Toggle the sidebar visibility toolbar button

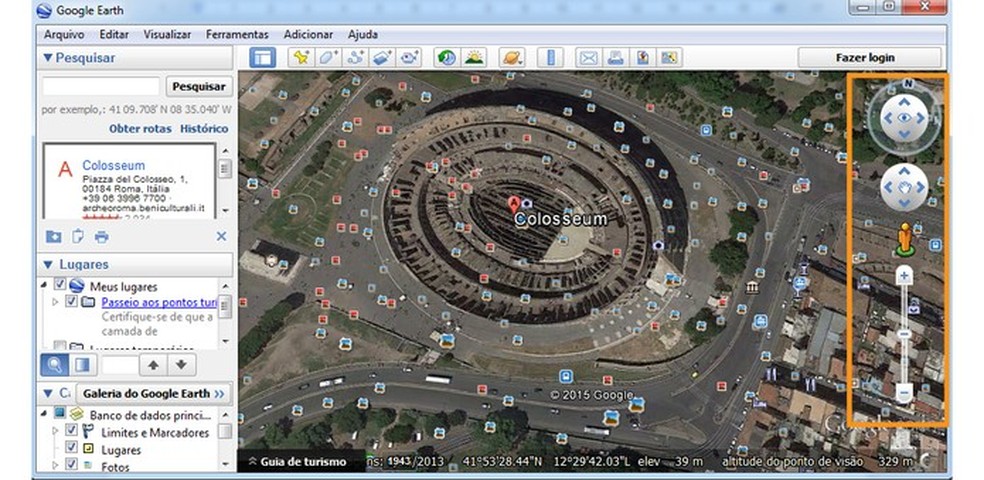[262, 58]
